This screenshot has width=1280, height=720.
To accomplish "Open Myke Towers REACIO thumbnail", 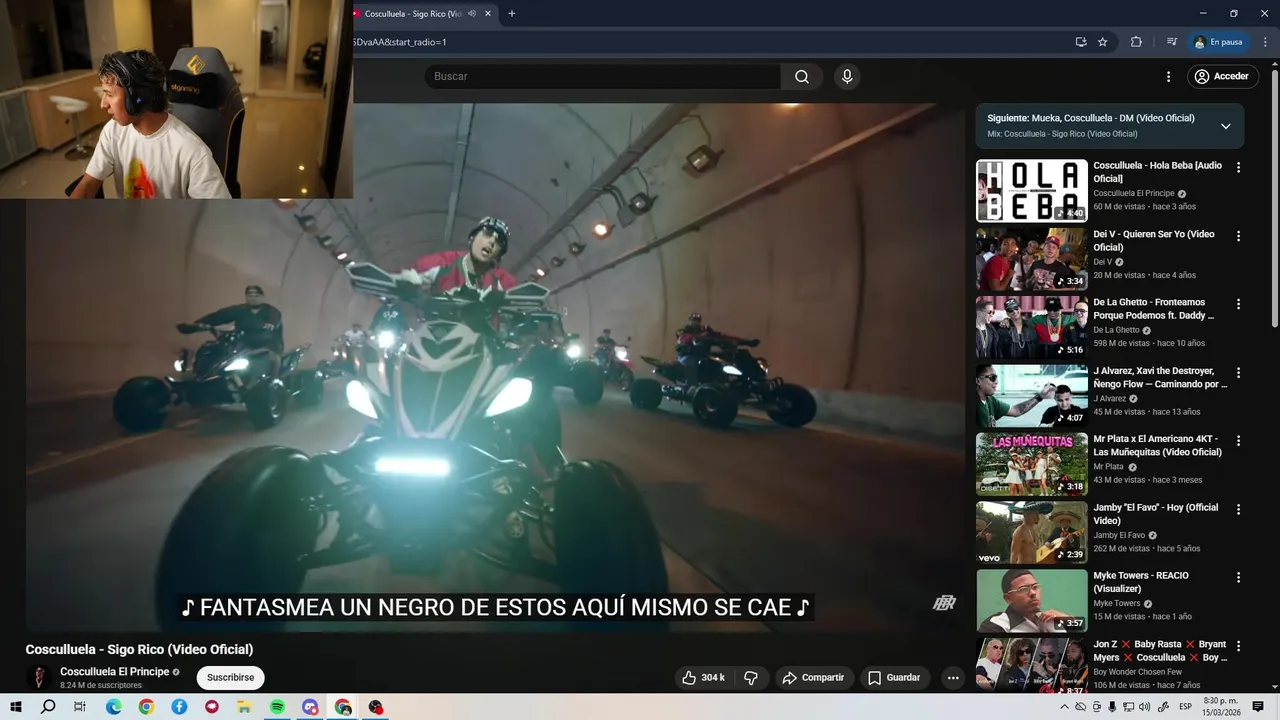I will click(x=1032, y=600).
